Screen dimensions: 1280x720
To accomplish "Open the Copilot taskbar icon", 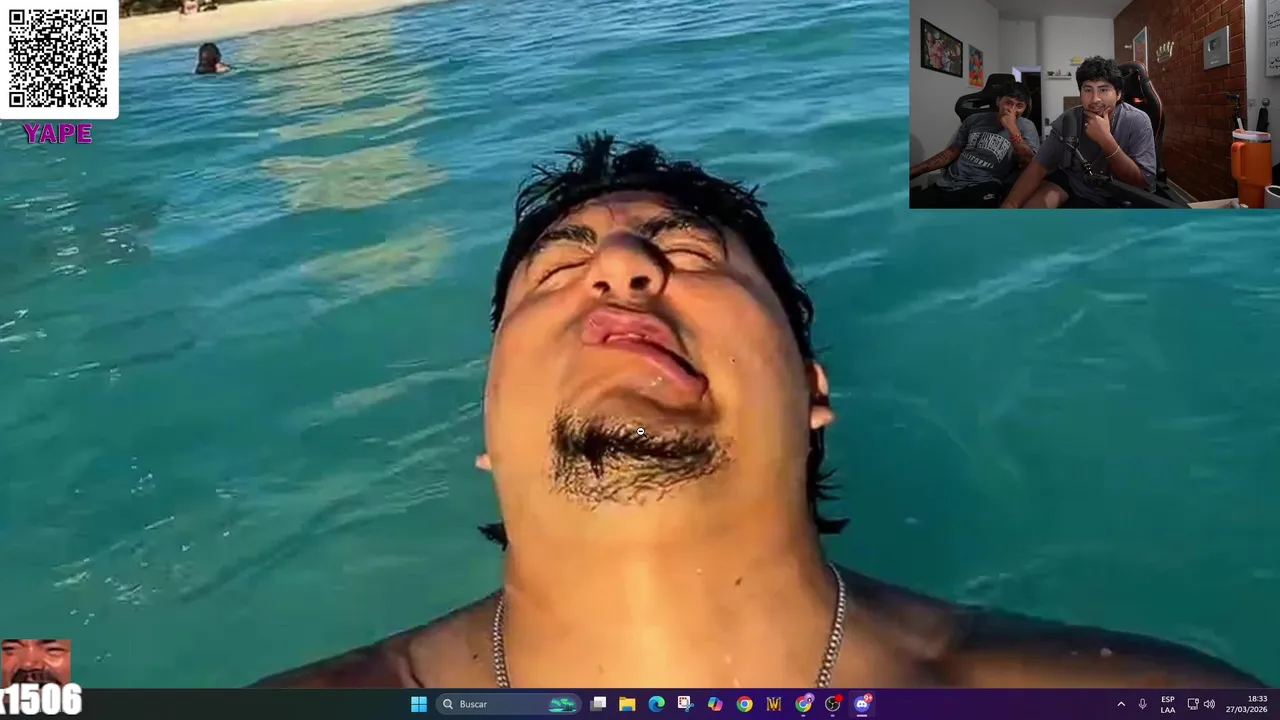I will click(x=715, y=704).
